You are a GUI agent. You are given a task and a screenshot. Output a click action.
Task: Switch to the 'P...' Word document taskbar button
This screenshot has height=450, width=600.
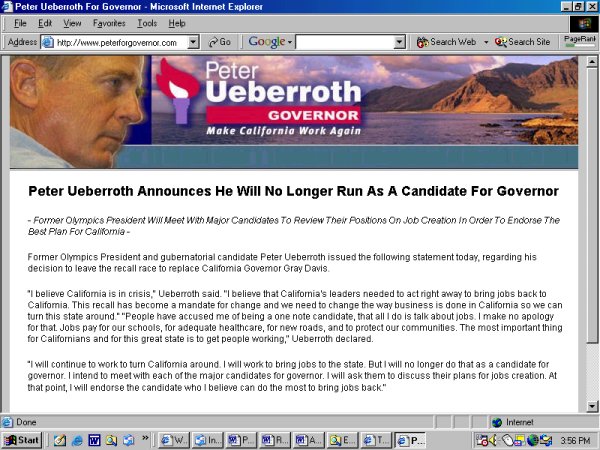[x=241, y=440]
